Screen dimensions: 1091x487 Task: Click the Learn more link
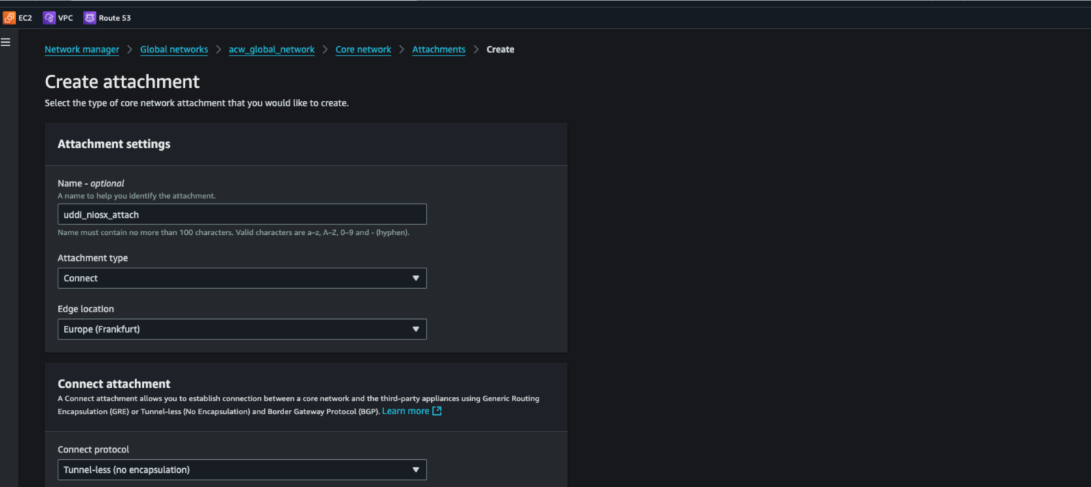pos(405,411)
